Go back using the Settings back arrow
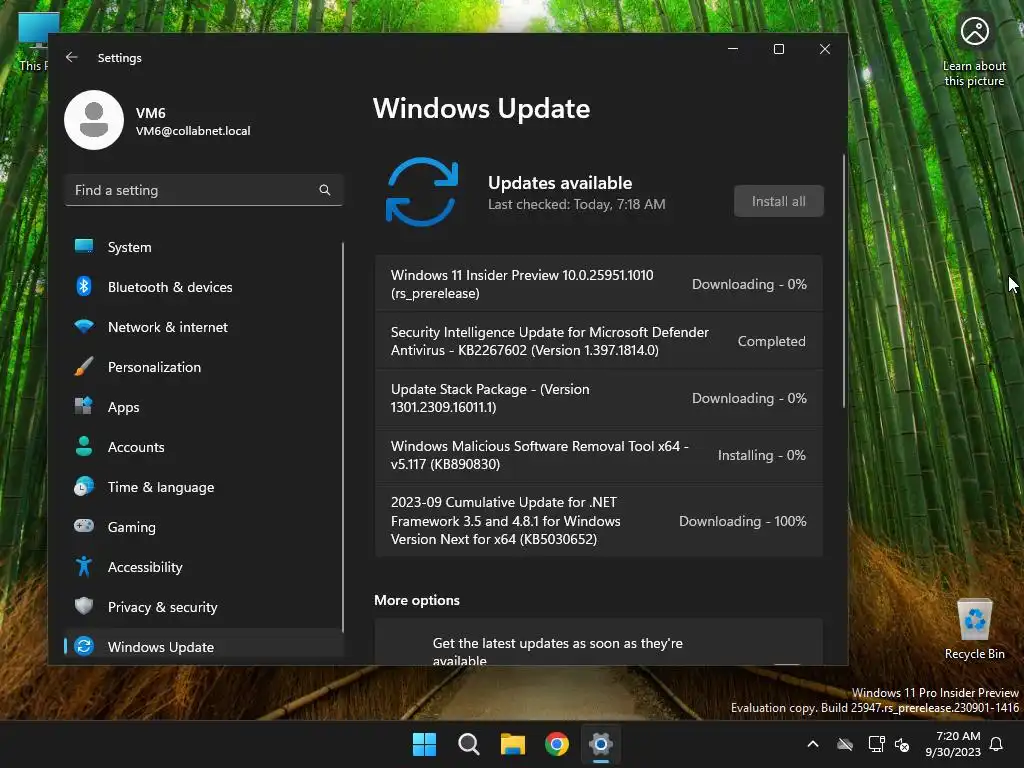The image size is (1024, 768). point(72,57)
